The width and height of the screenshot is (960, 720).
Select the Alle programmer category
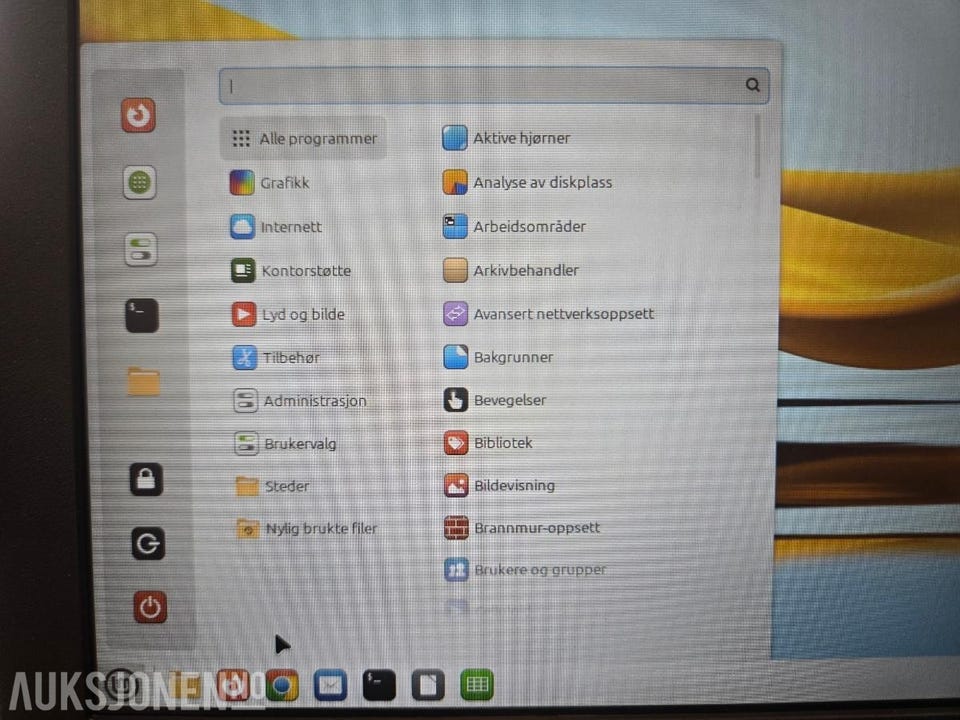click(303, 138)
